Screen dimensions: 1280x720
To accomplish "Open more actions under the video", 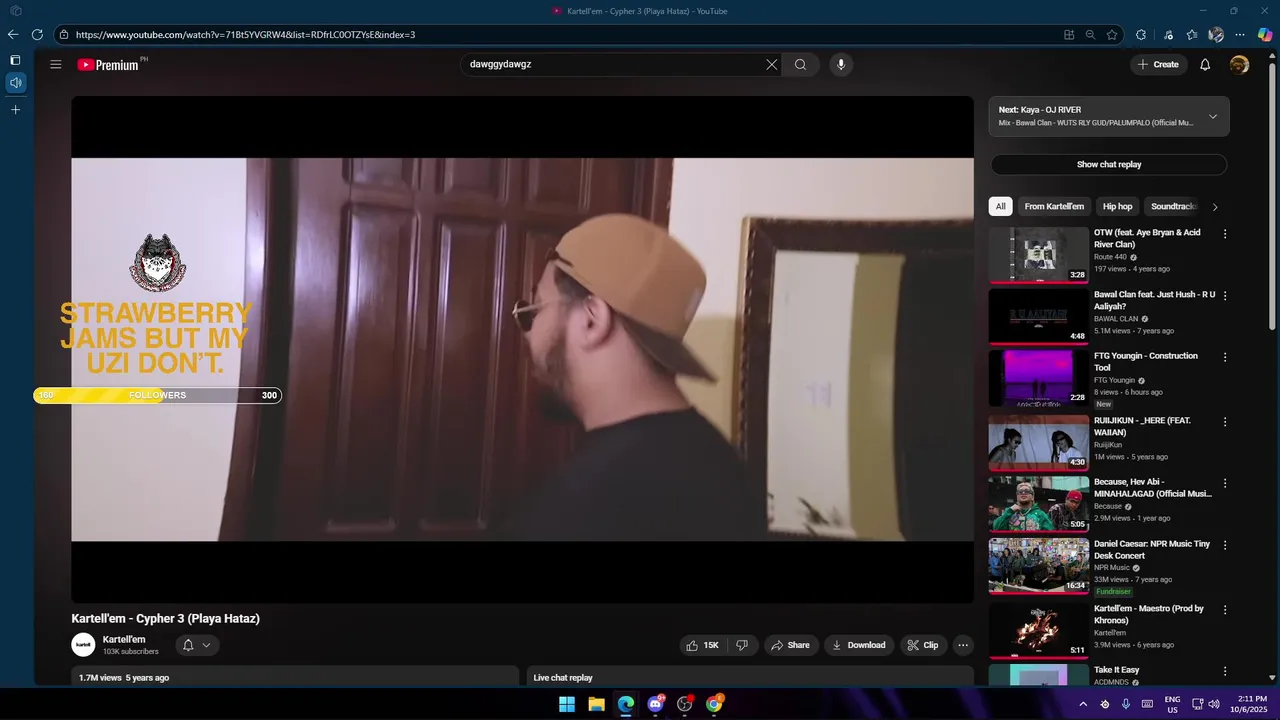I will pos(963,645).
